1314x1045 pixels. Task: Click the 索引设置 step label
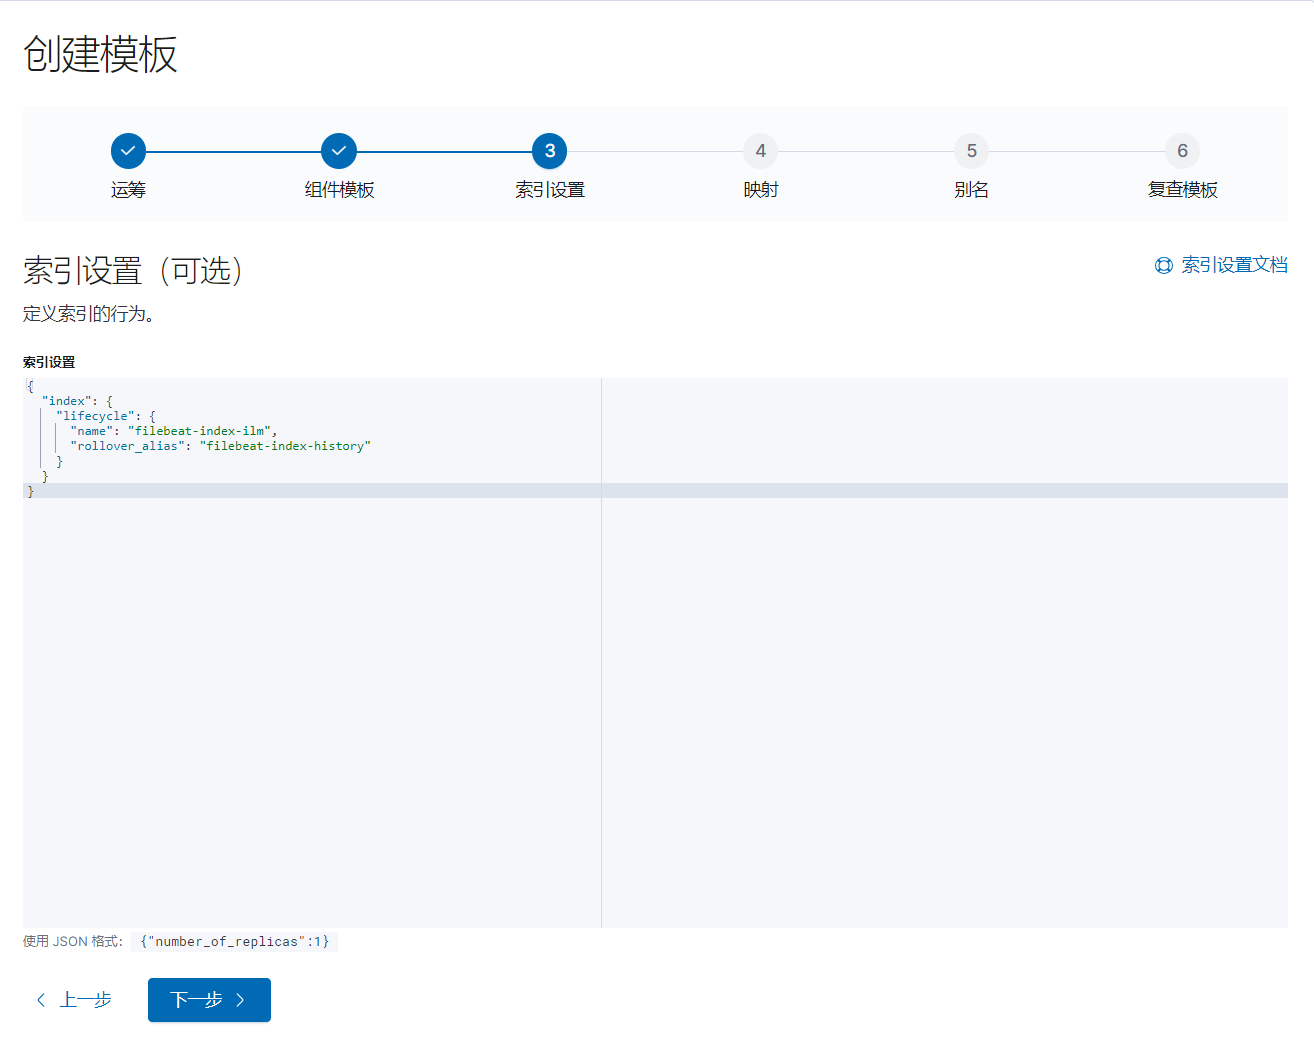pos(550,190)
